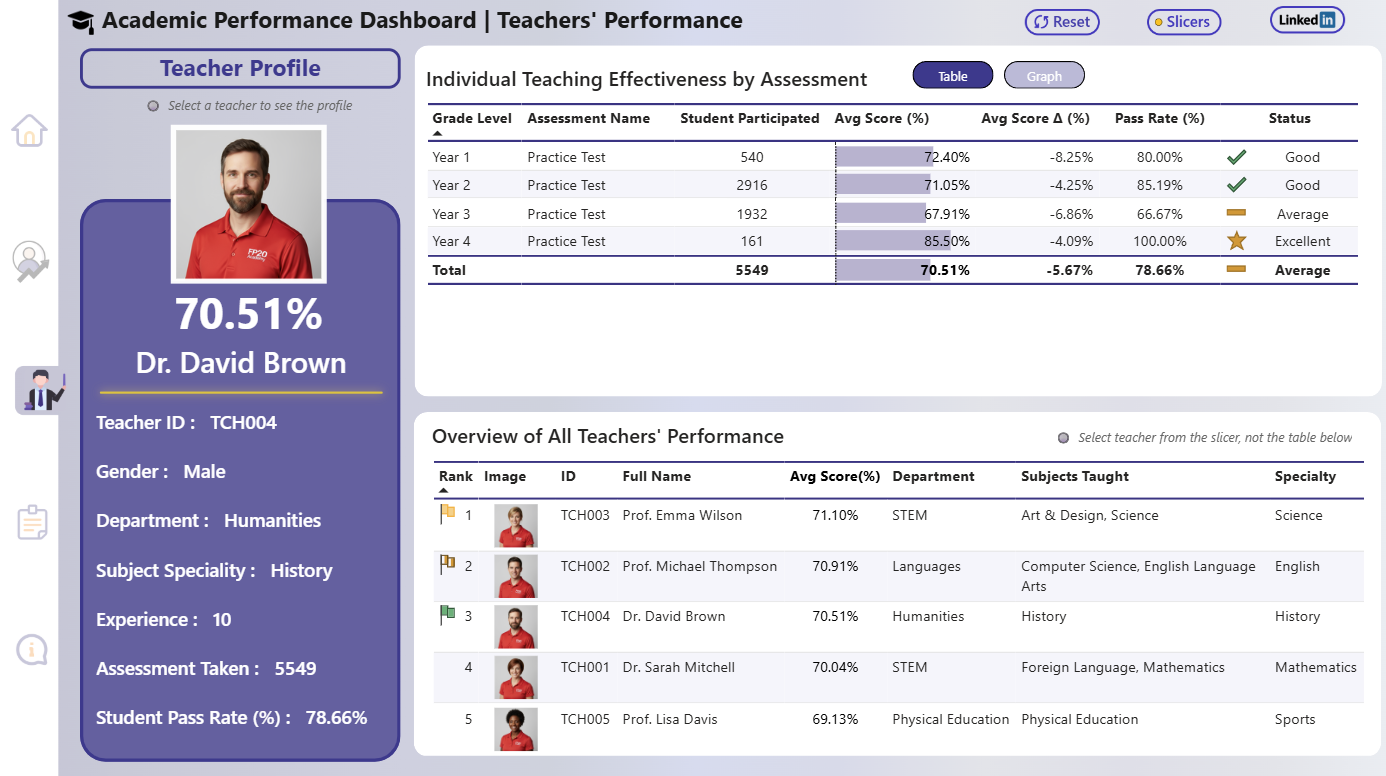This screenshot has width=1386, height=776.
Task: Click the gold star Excellent status icon
Action: pos(1237,241)
